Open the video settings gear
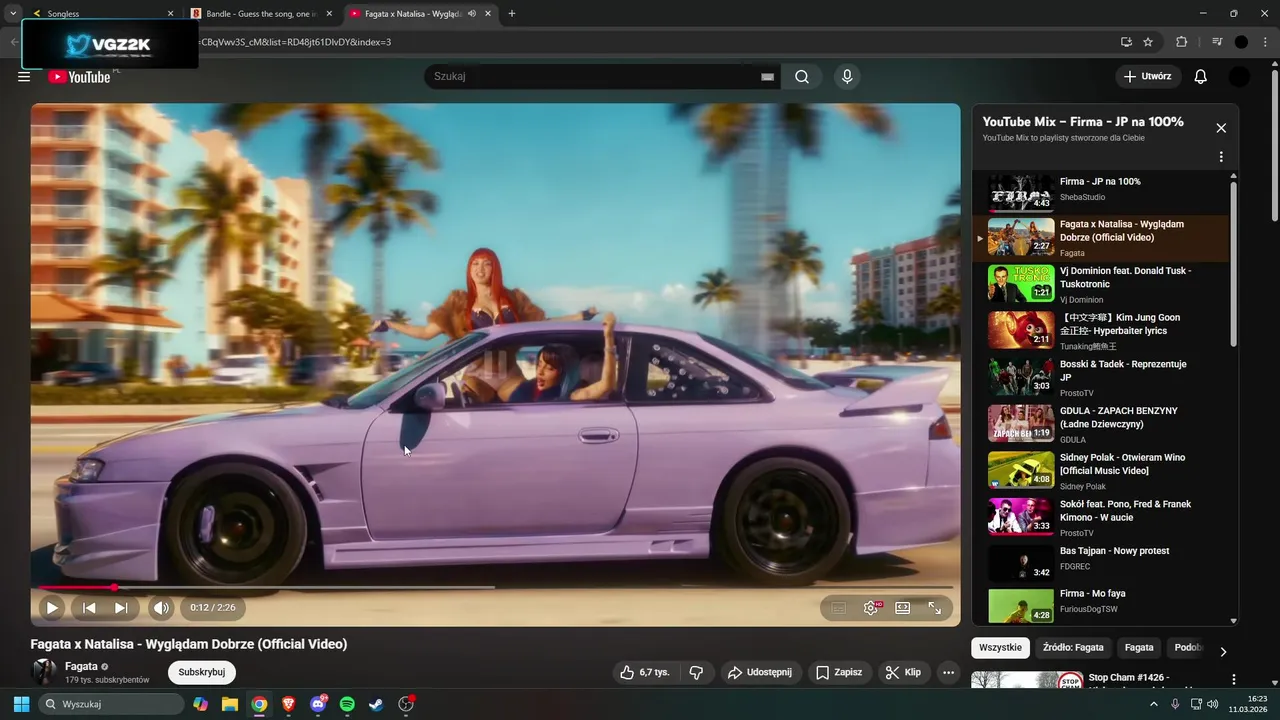 tap(871, 608)
